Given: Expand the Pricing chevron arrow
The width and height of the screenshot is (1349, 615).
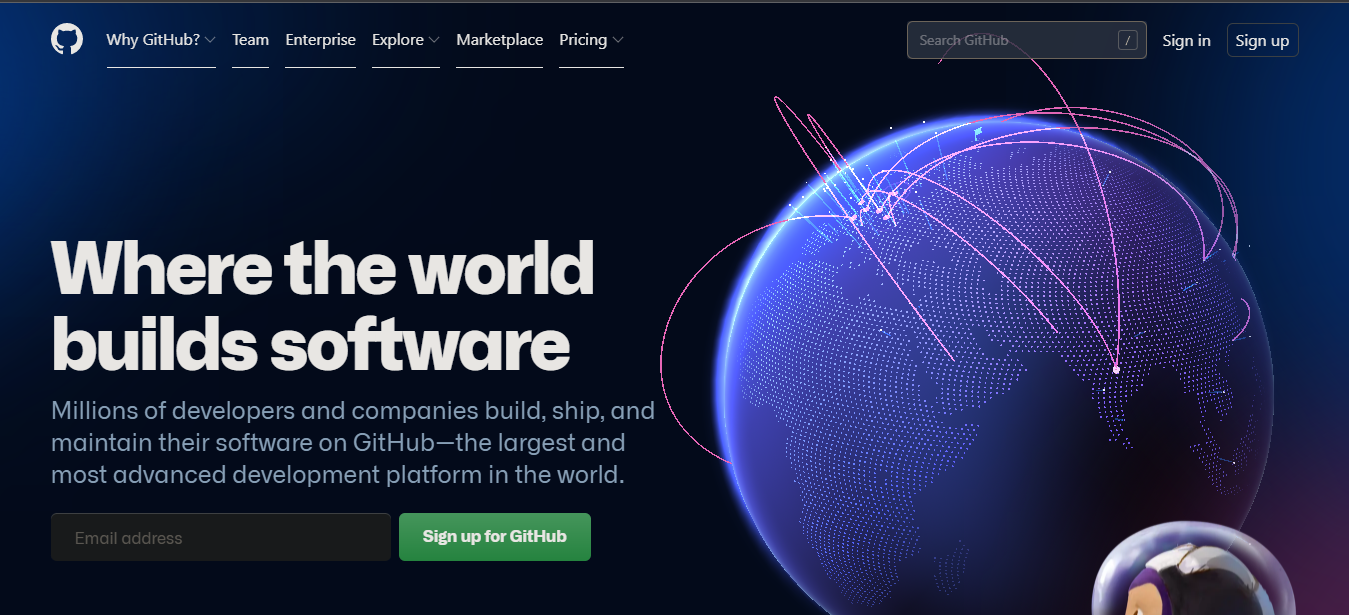Looking at the screenshot, I should (x=618, y=41).
